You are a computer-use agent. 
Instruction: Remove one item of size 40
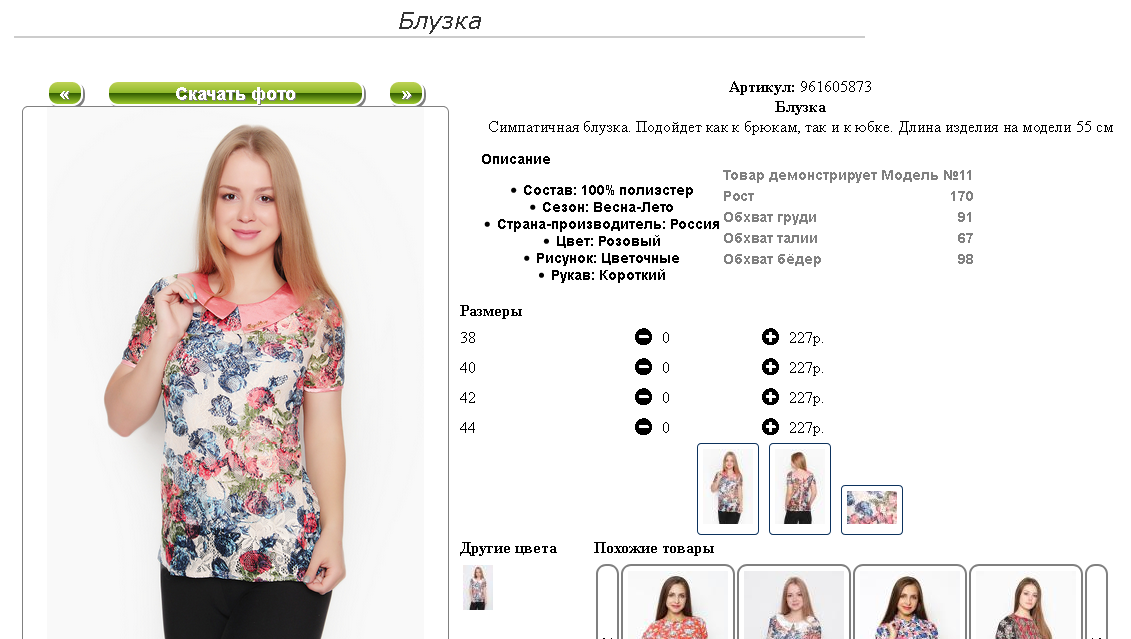pyautogui.click(x=643, y=367)
